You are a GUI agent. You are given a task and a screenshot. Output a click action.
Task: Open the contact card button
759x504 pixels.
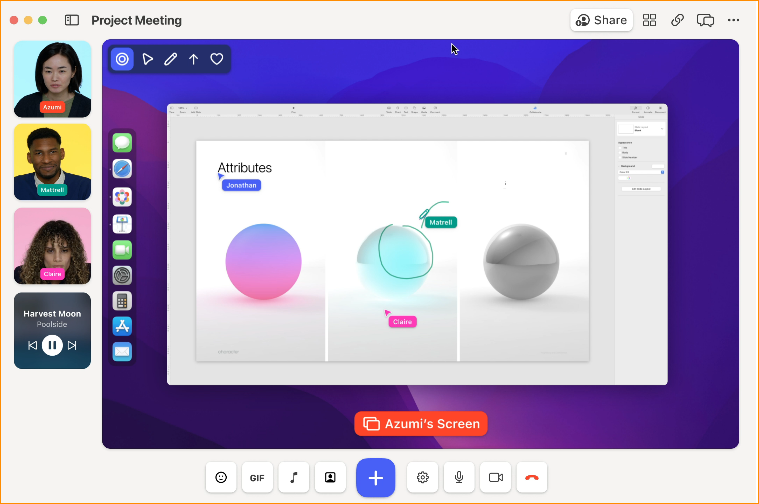330,477
